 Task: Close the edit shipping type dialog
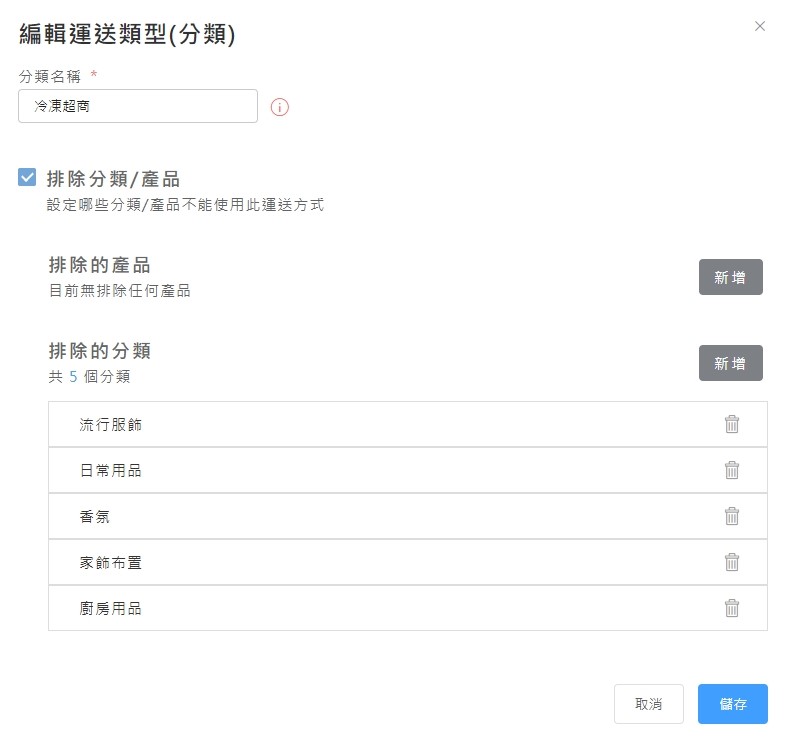[760, 26]
